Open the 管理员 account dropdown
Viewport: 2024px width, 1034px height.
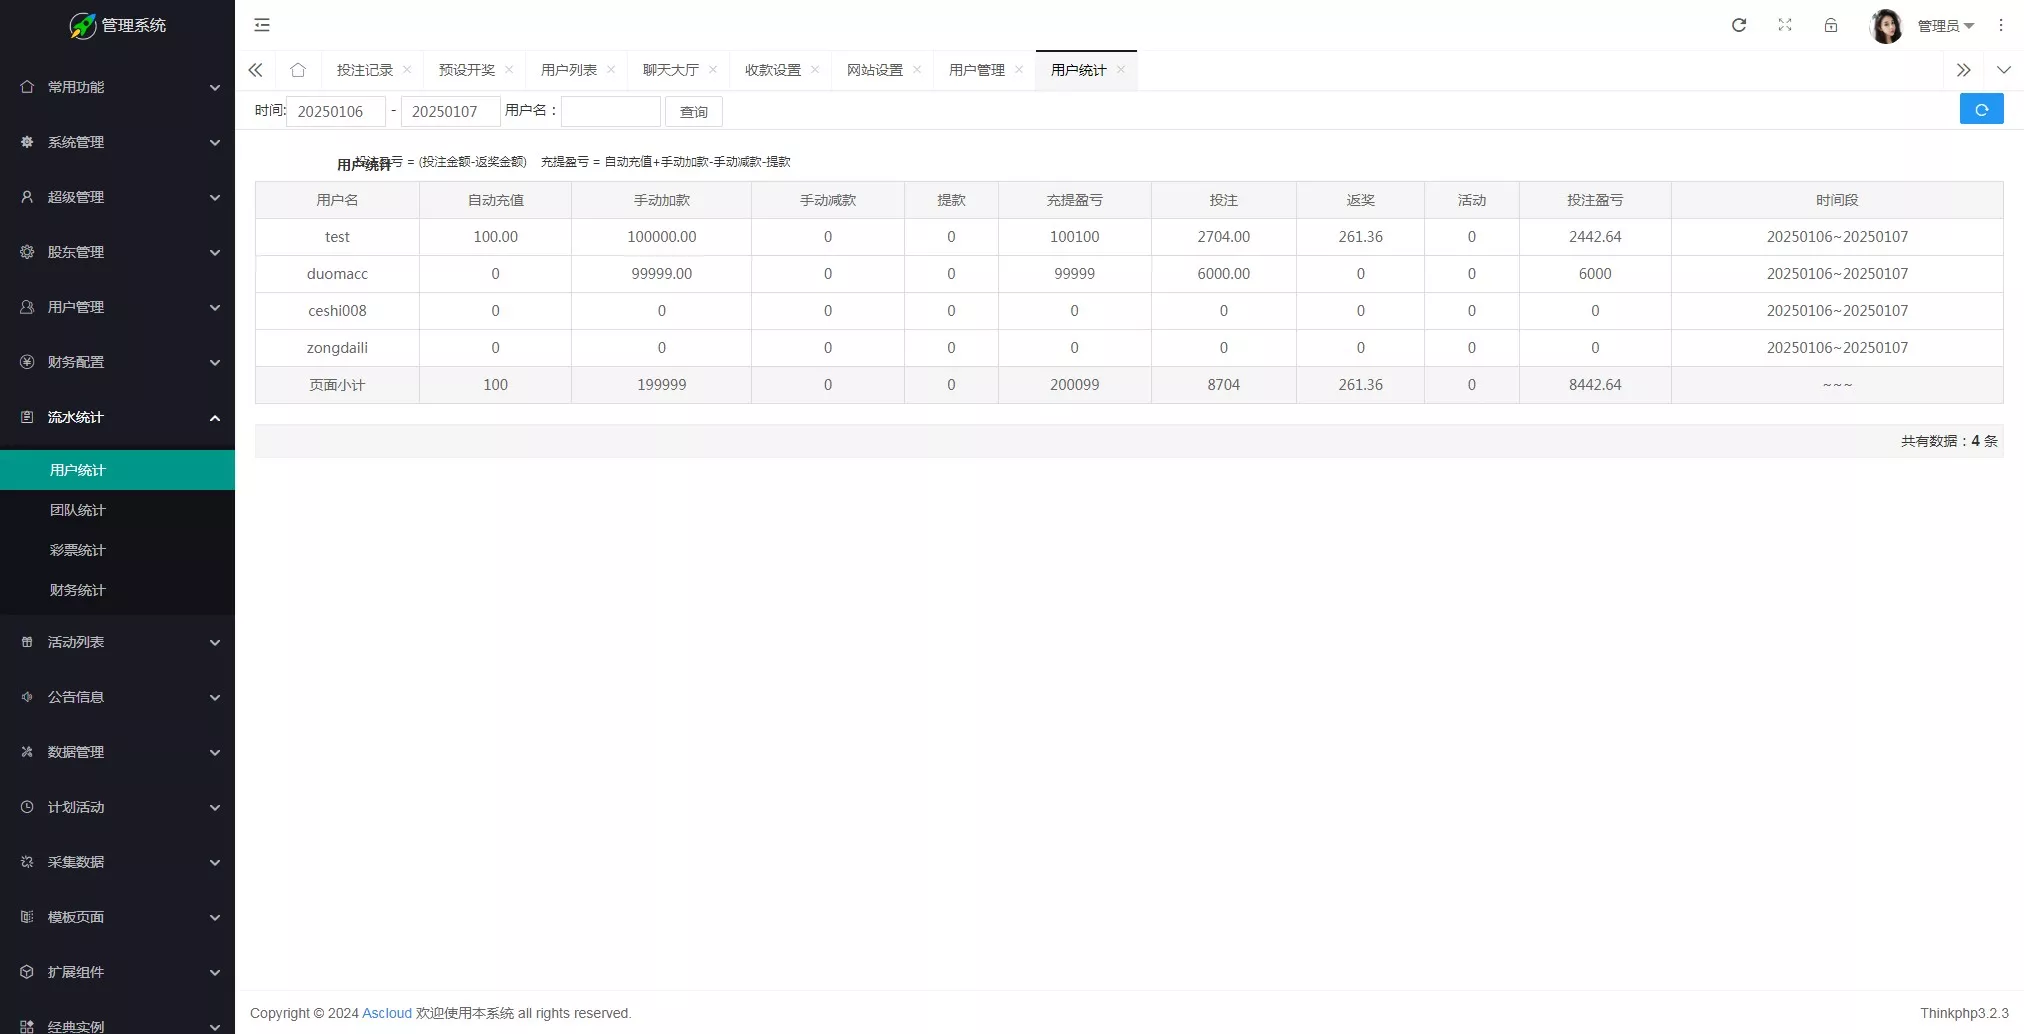(1944, 26)
